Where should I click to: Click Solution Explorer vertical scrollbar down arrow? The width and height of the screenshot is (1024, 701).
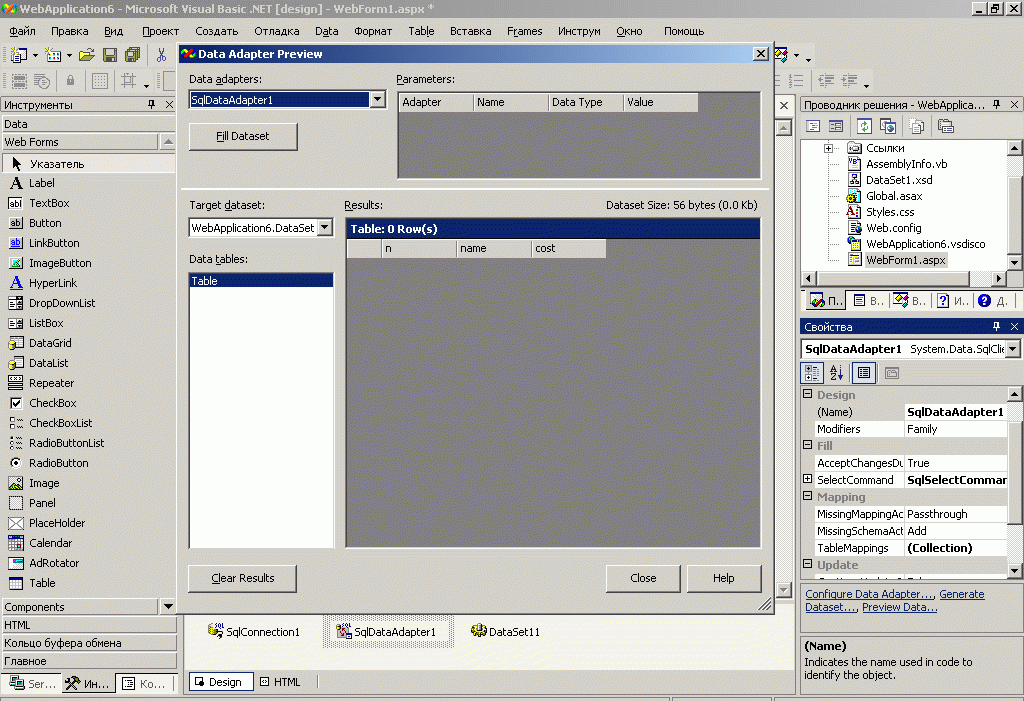click(x=1014, y=262)
